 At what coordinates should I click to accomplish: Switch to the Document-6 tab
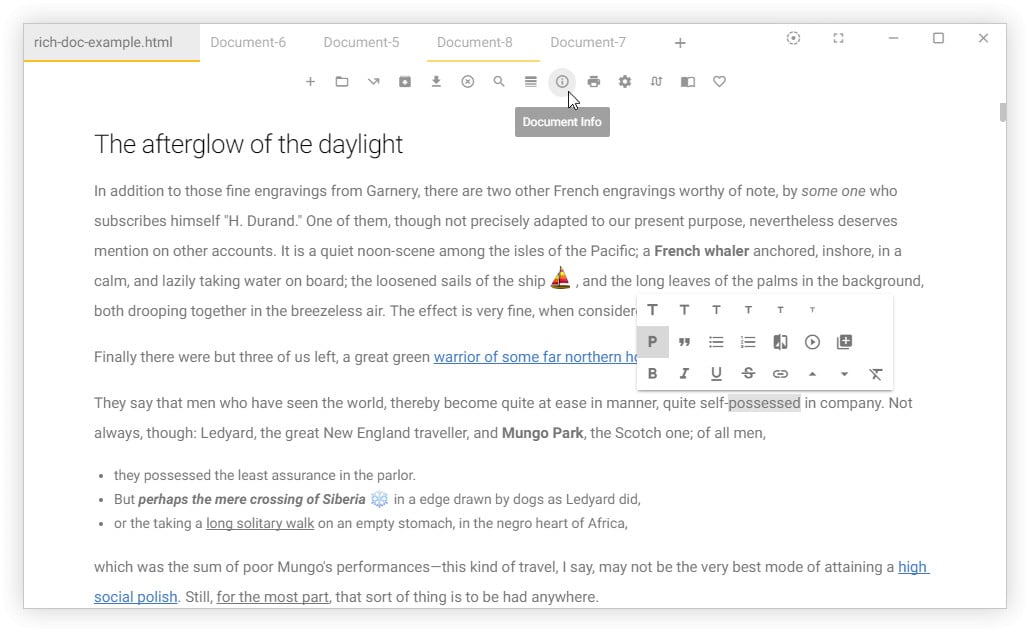[248, 42]
